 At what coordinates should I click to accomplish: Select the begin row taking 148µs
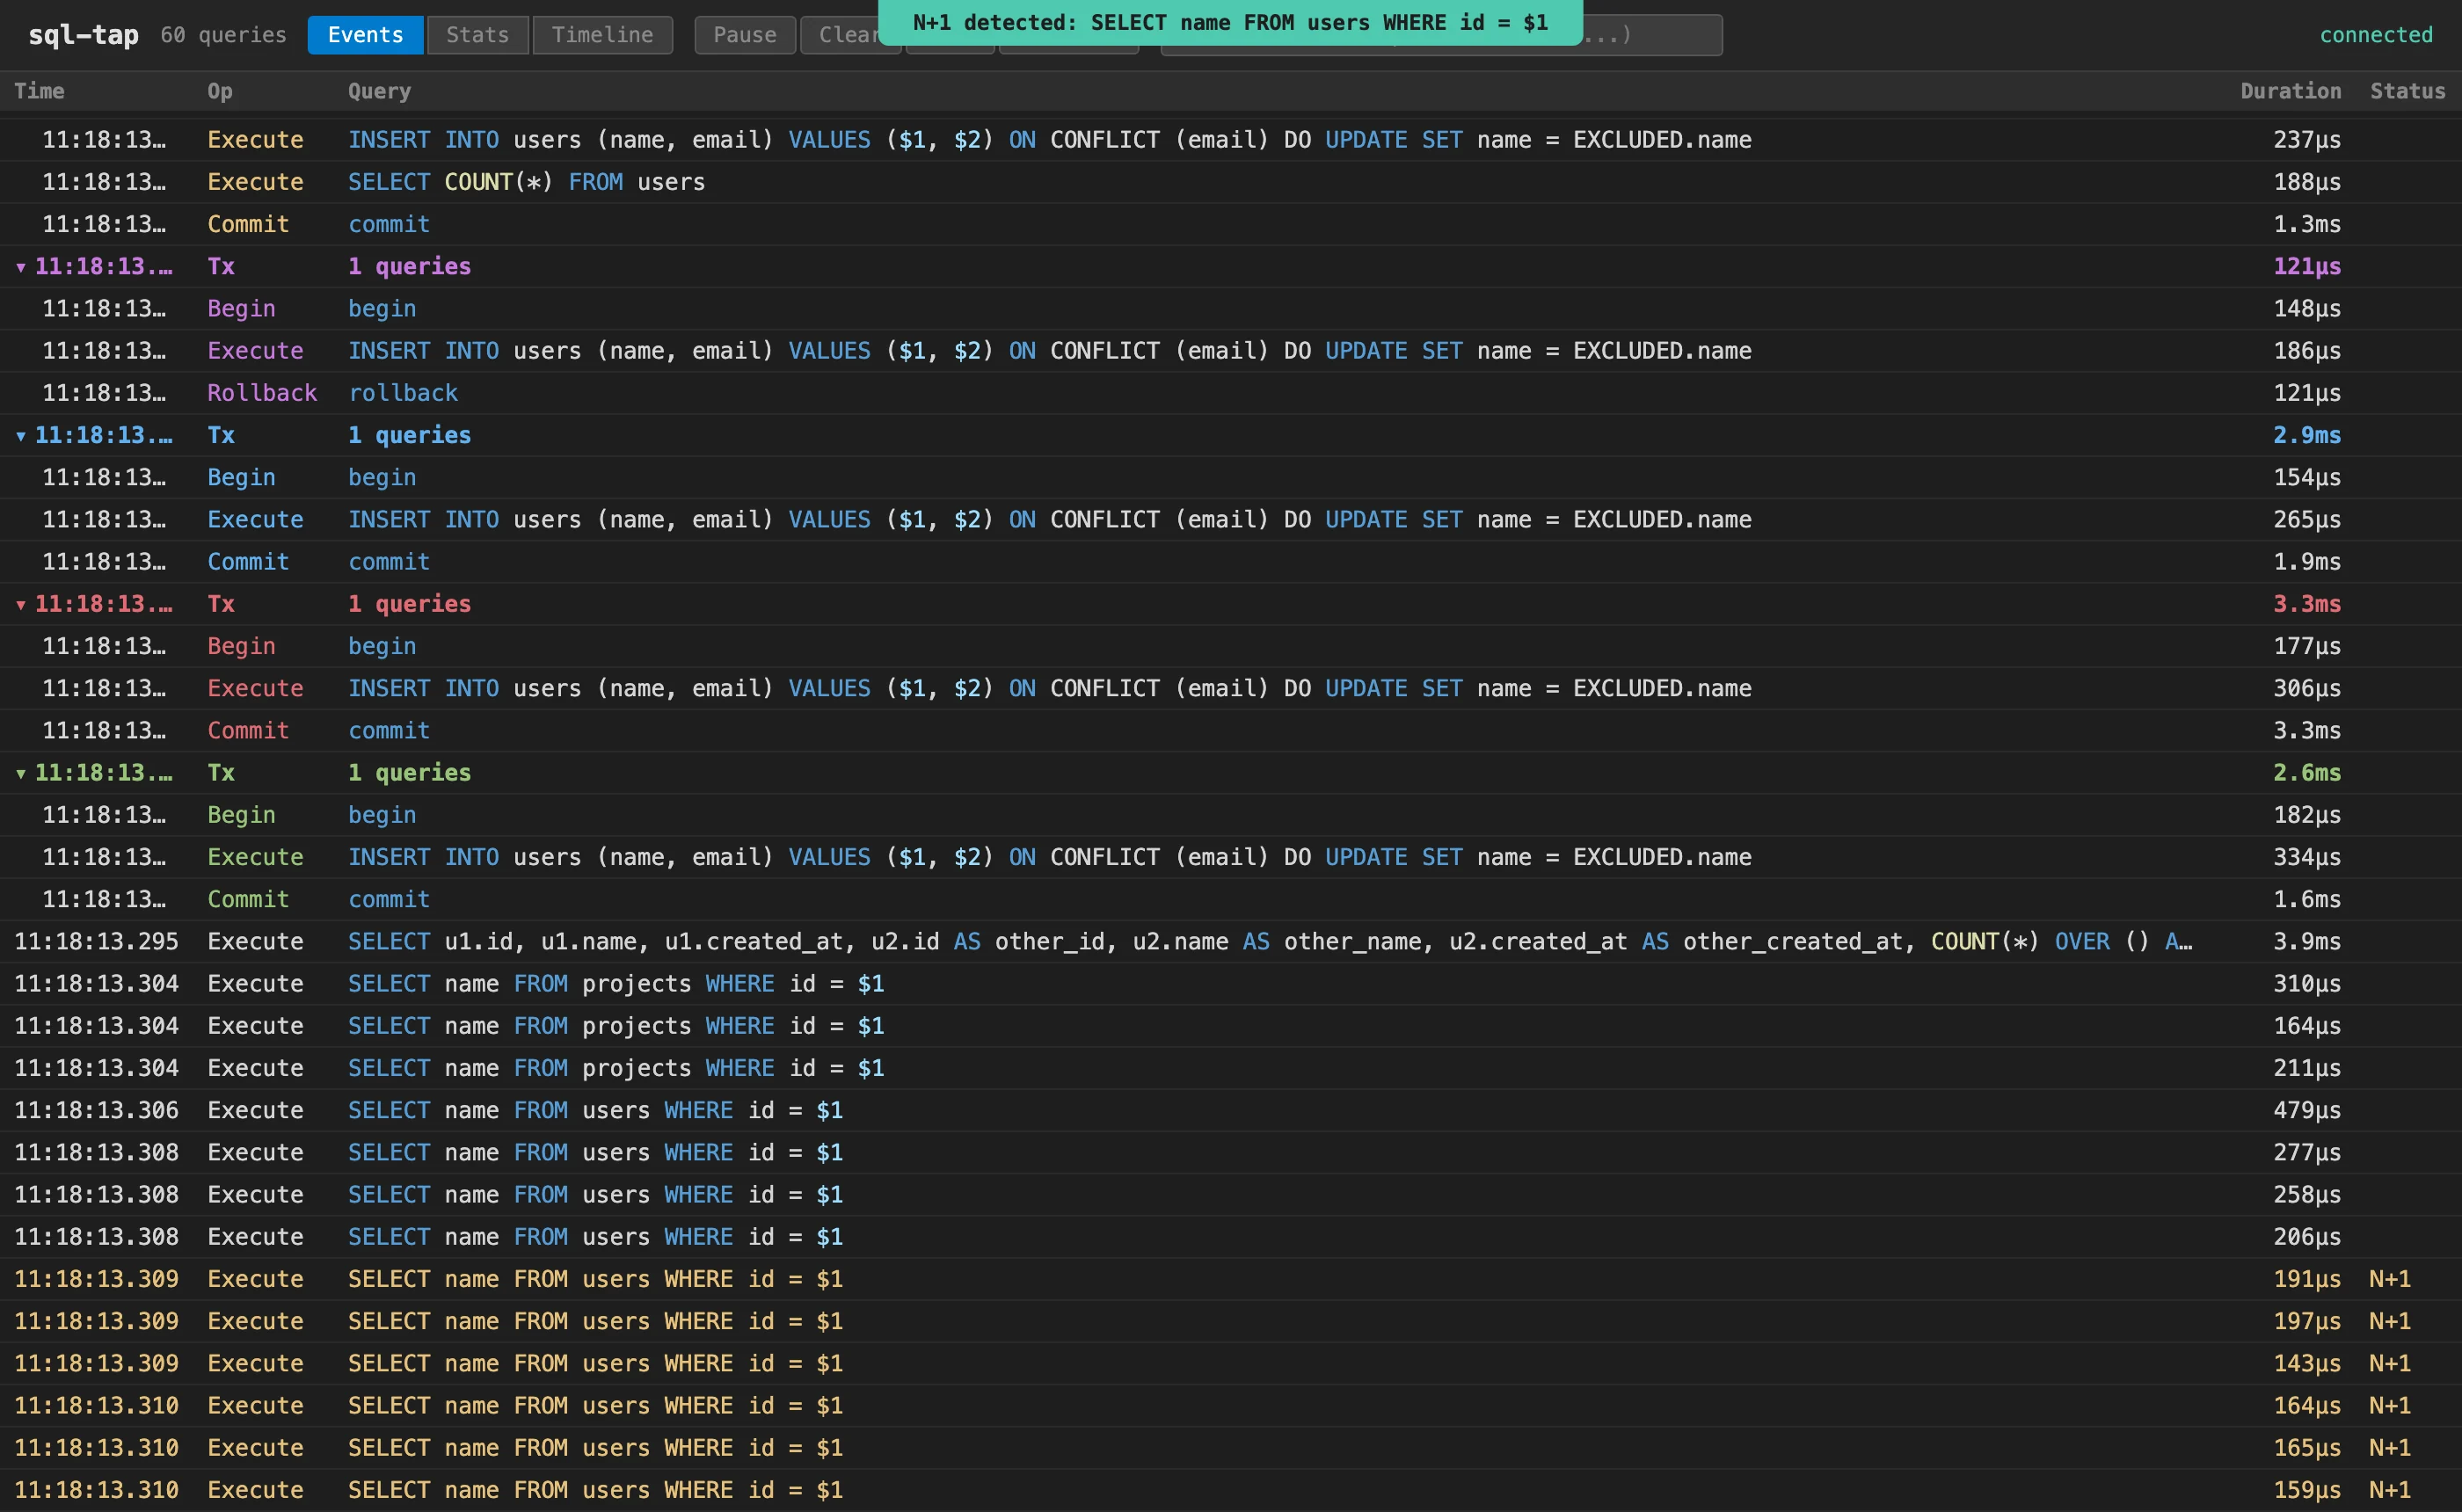1231,309
